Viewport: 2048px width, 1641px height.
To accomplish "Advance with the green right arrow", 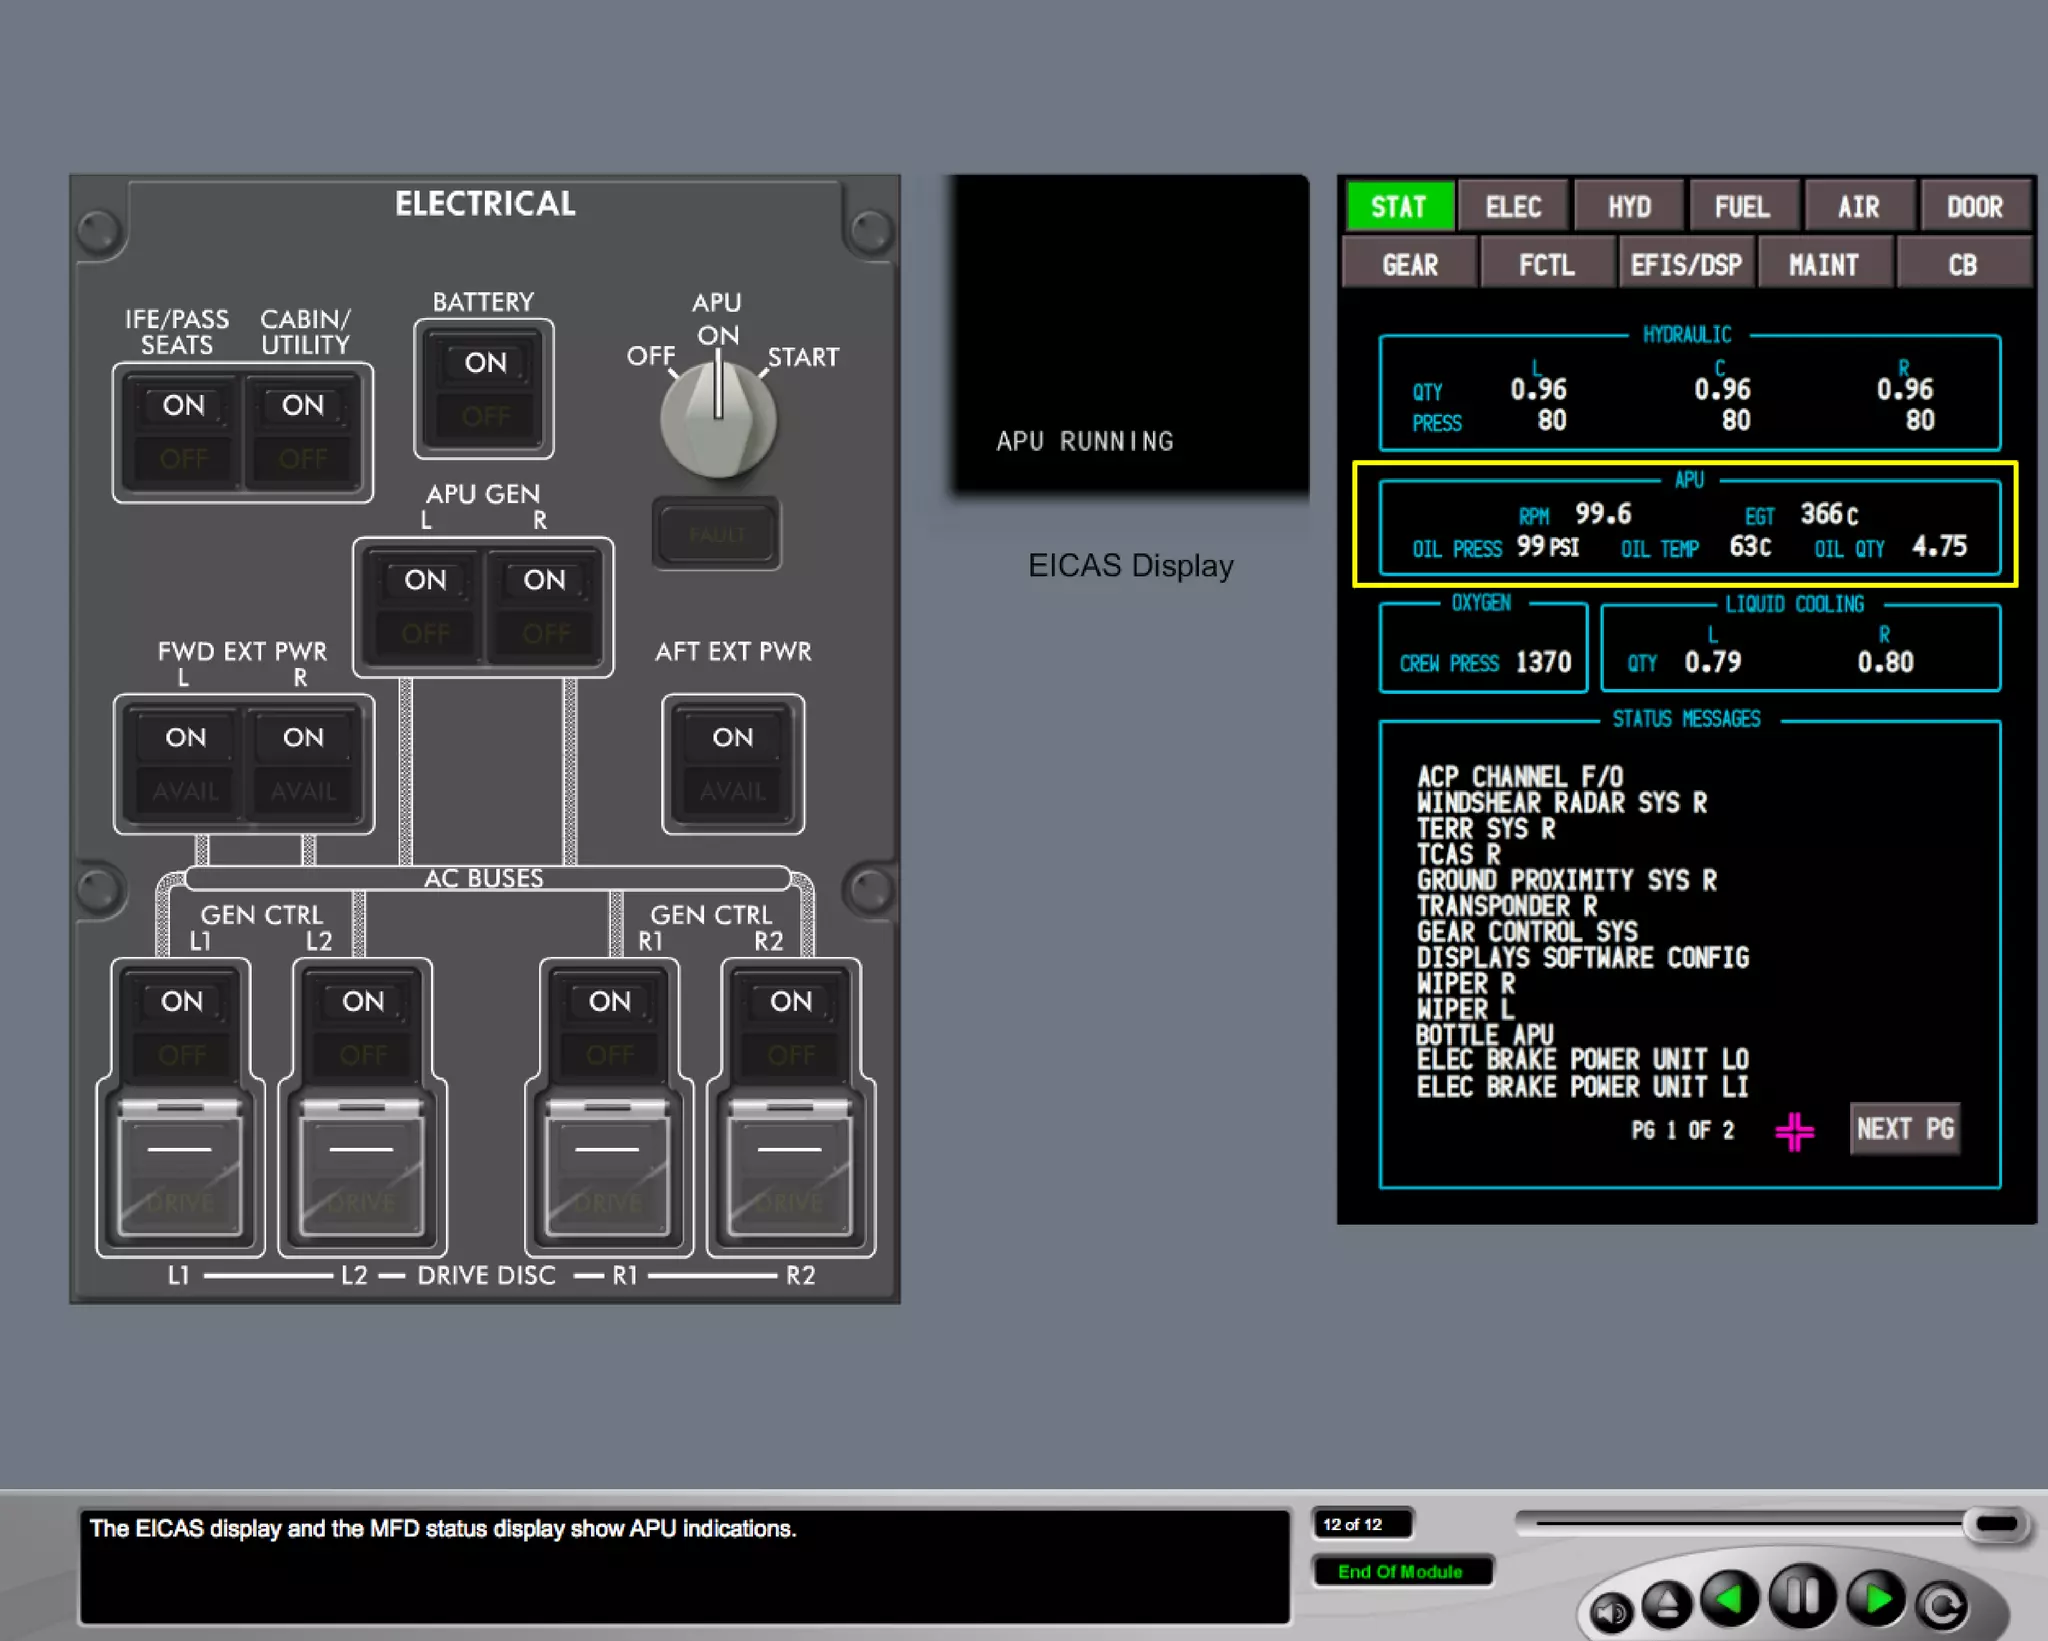I will [1875, 1599].
